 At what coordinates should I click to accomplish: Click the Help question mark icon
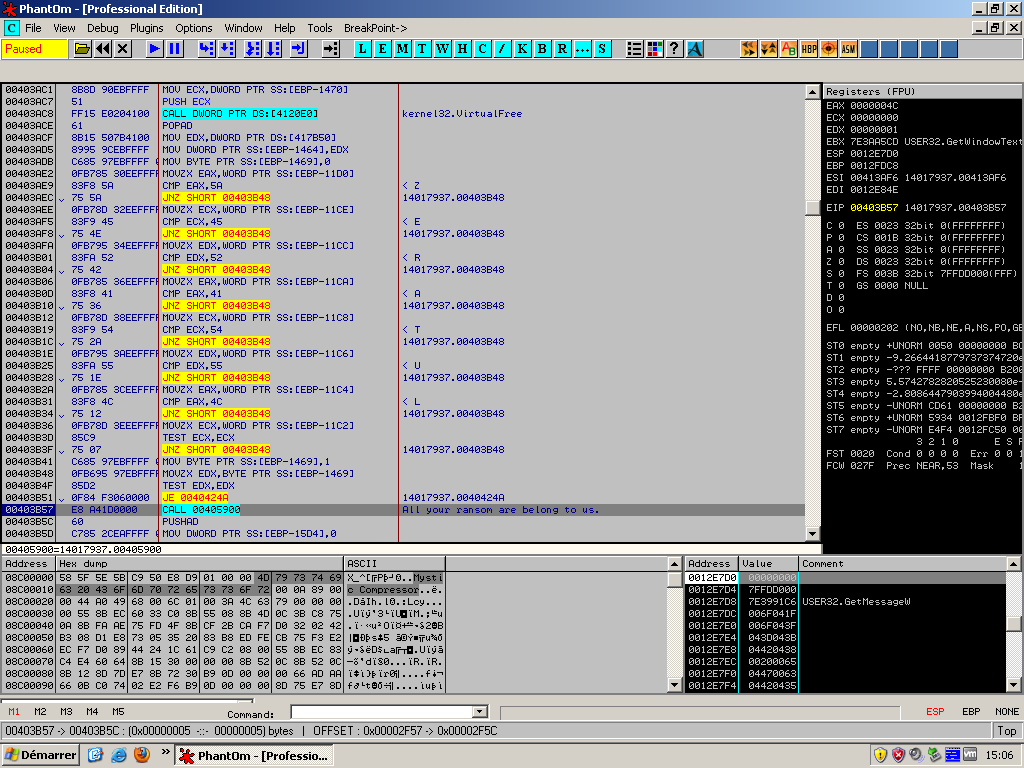pyautogui.click(x=675, y=49)
